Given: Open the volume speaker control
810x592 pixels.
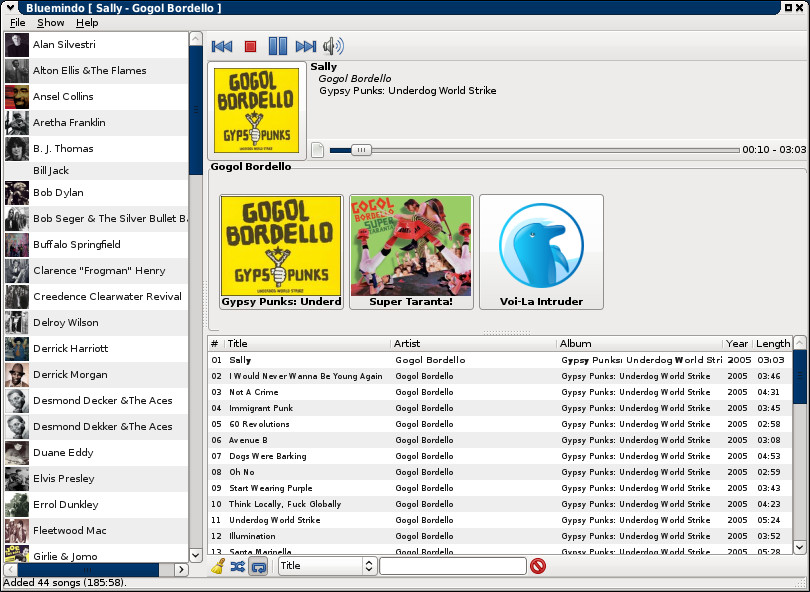Looking at the screenshot, I should pos(333,46).
